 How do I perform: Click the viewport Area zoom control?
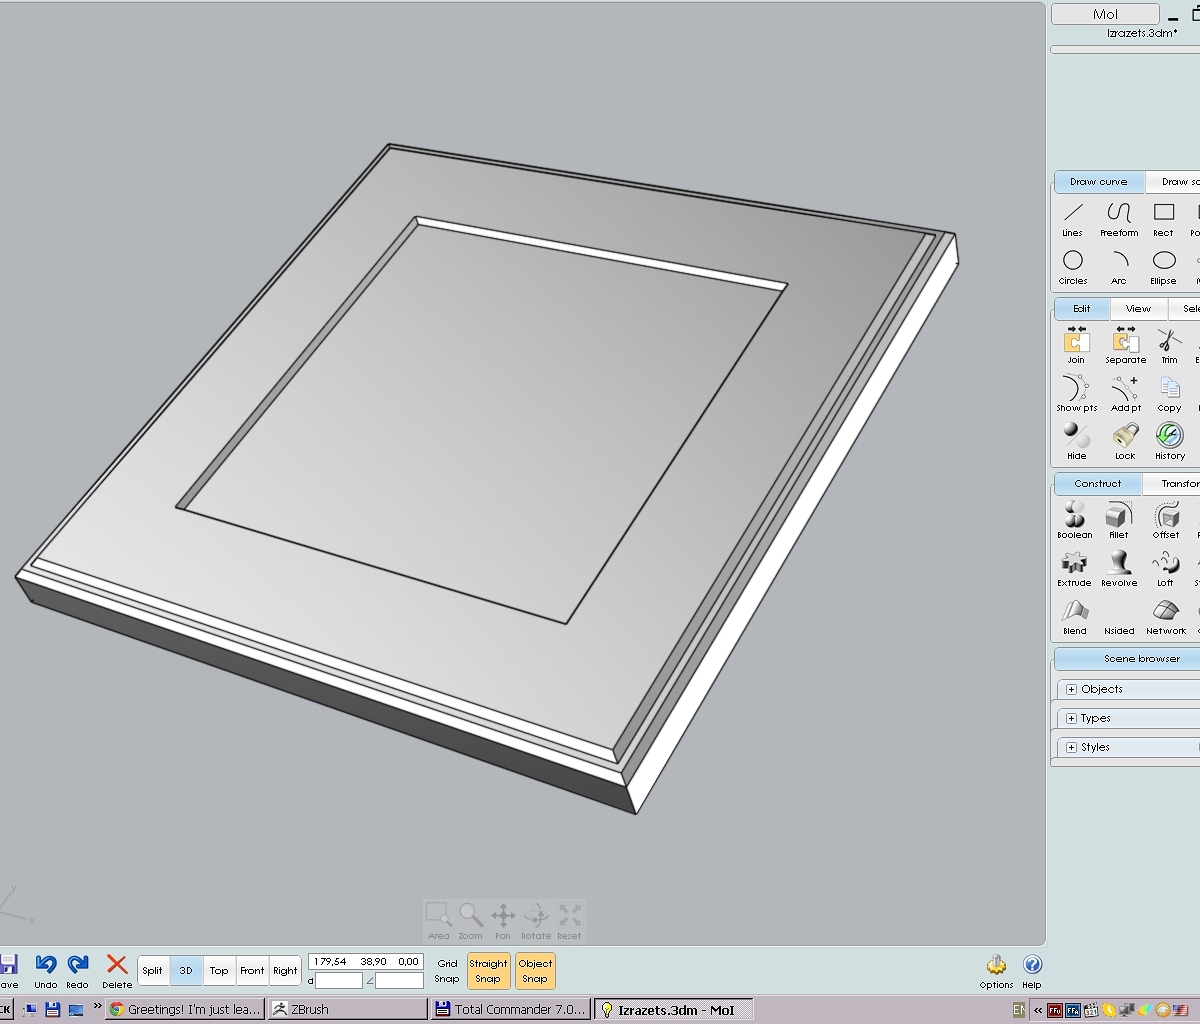point(439,921)
